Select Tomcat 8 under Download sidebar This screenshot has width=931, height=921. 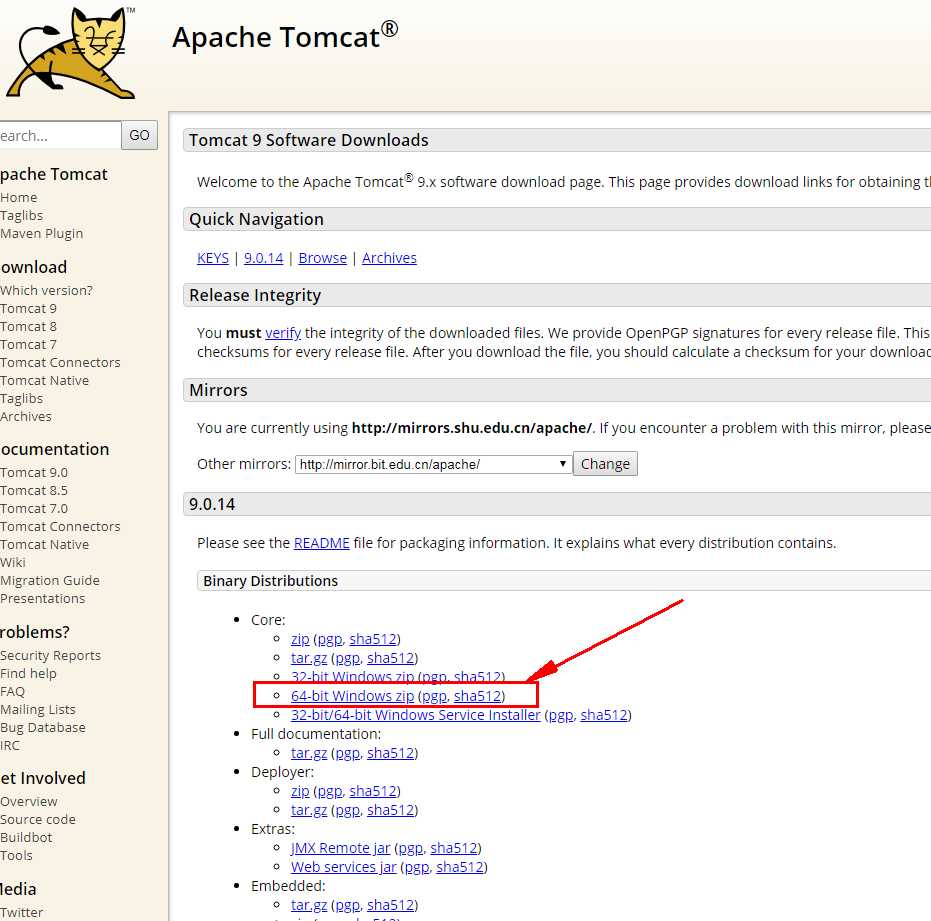pos(28,327)
